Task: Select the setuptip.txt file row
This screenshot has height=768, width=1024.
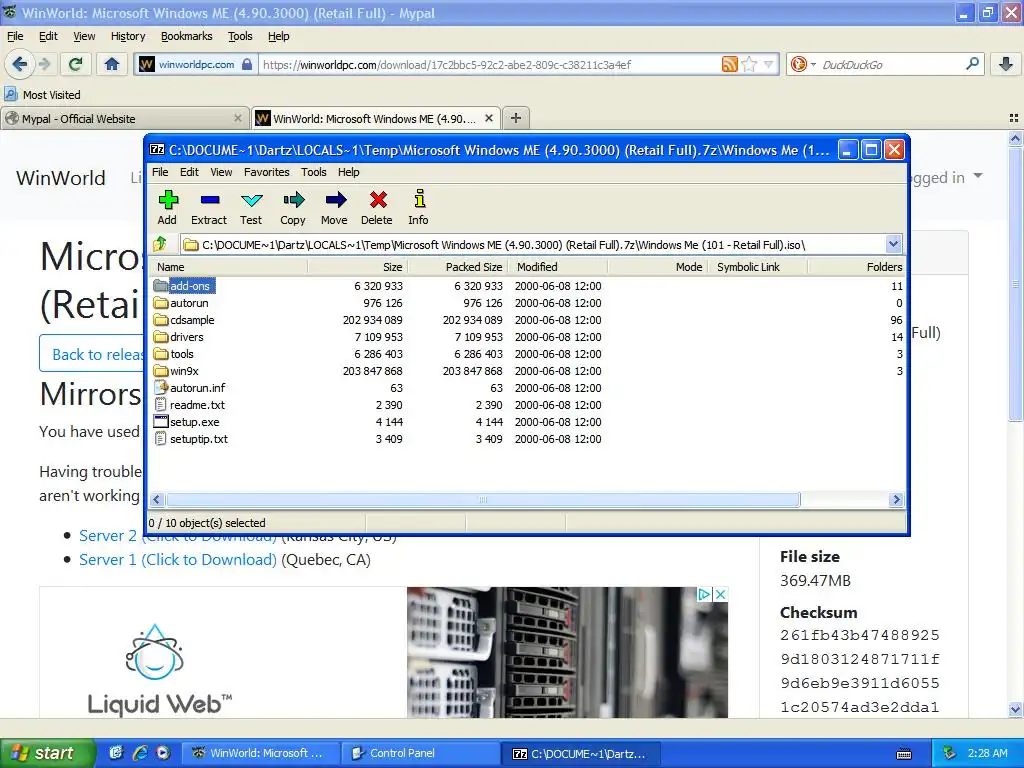Action: pos(526,439)
